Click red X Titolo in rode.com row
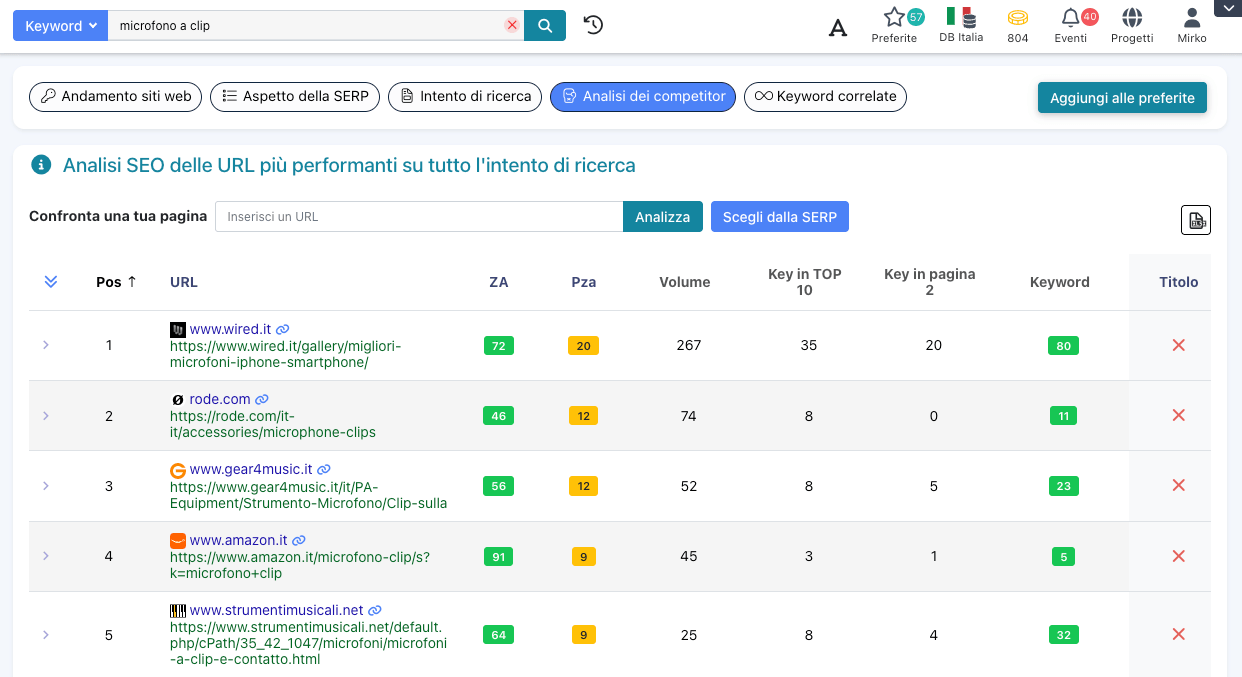The height and width of the screenshot is (677, 1242). coord(1178,416)
